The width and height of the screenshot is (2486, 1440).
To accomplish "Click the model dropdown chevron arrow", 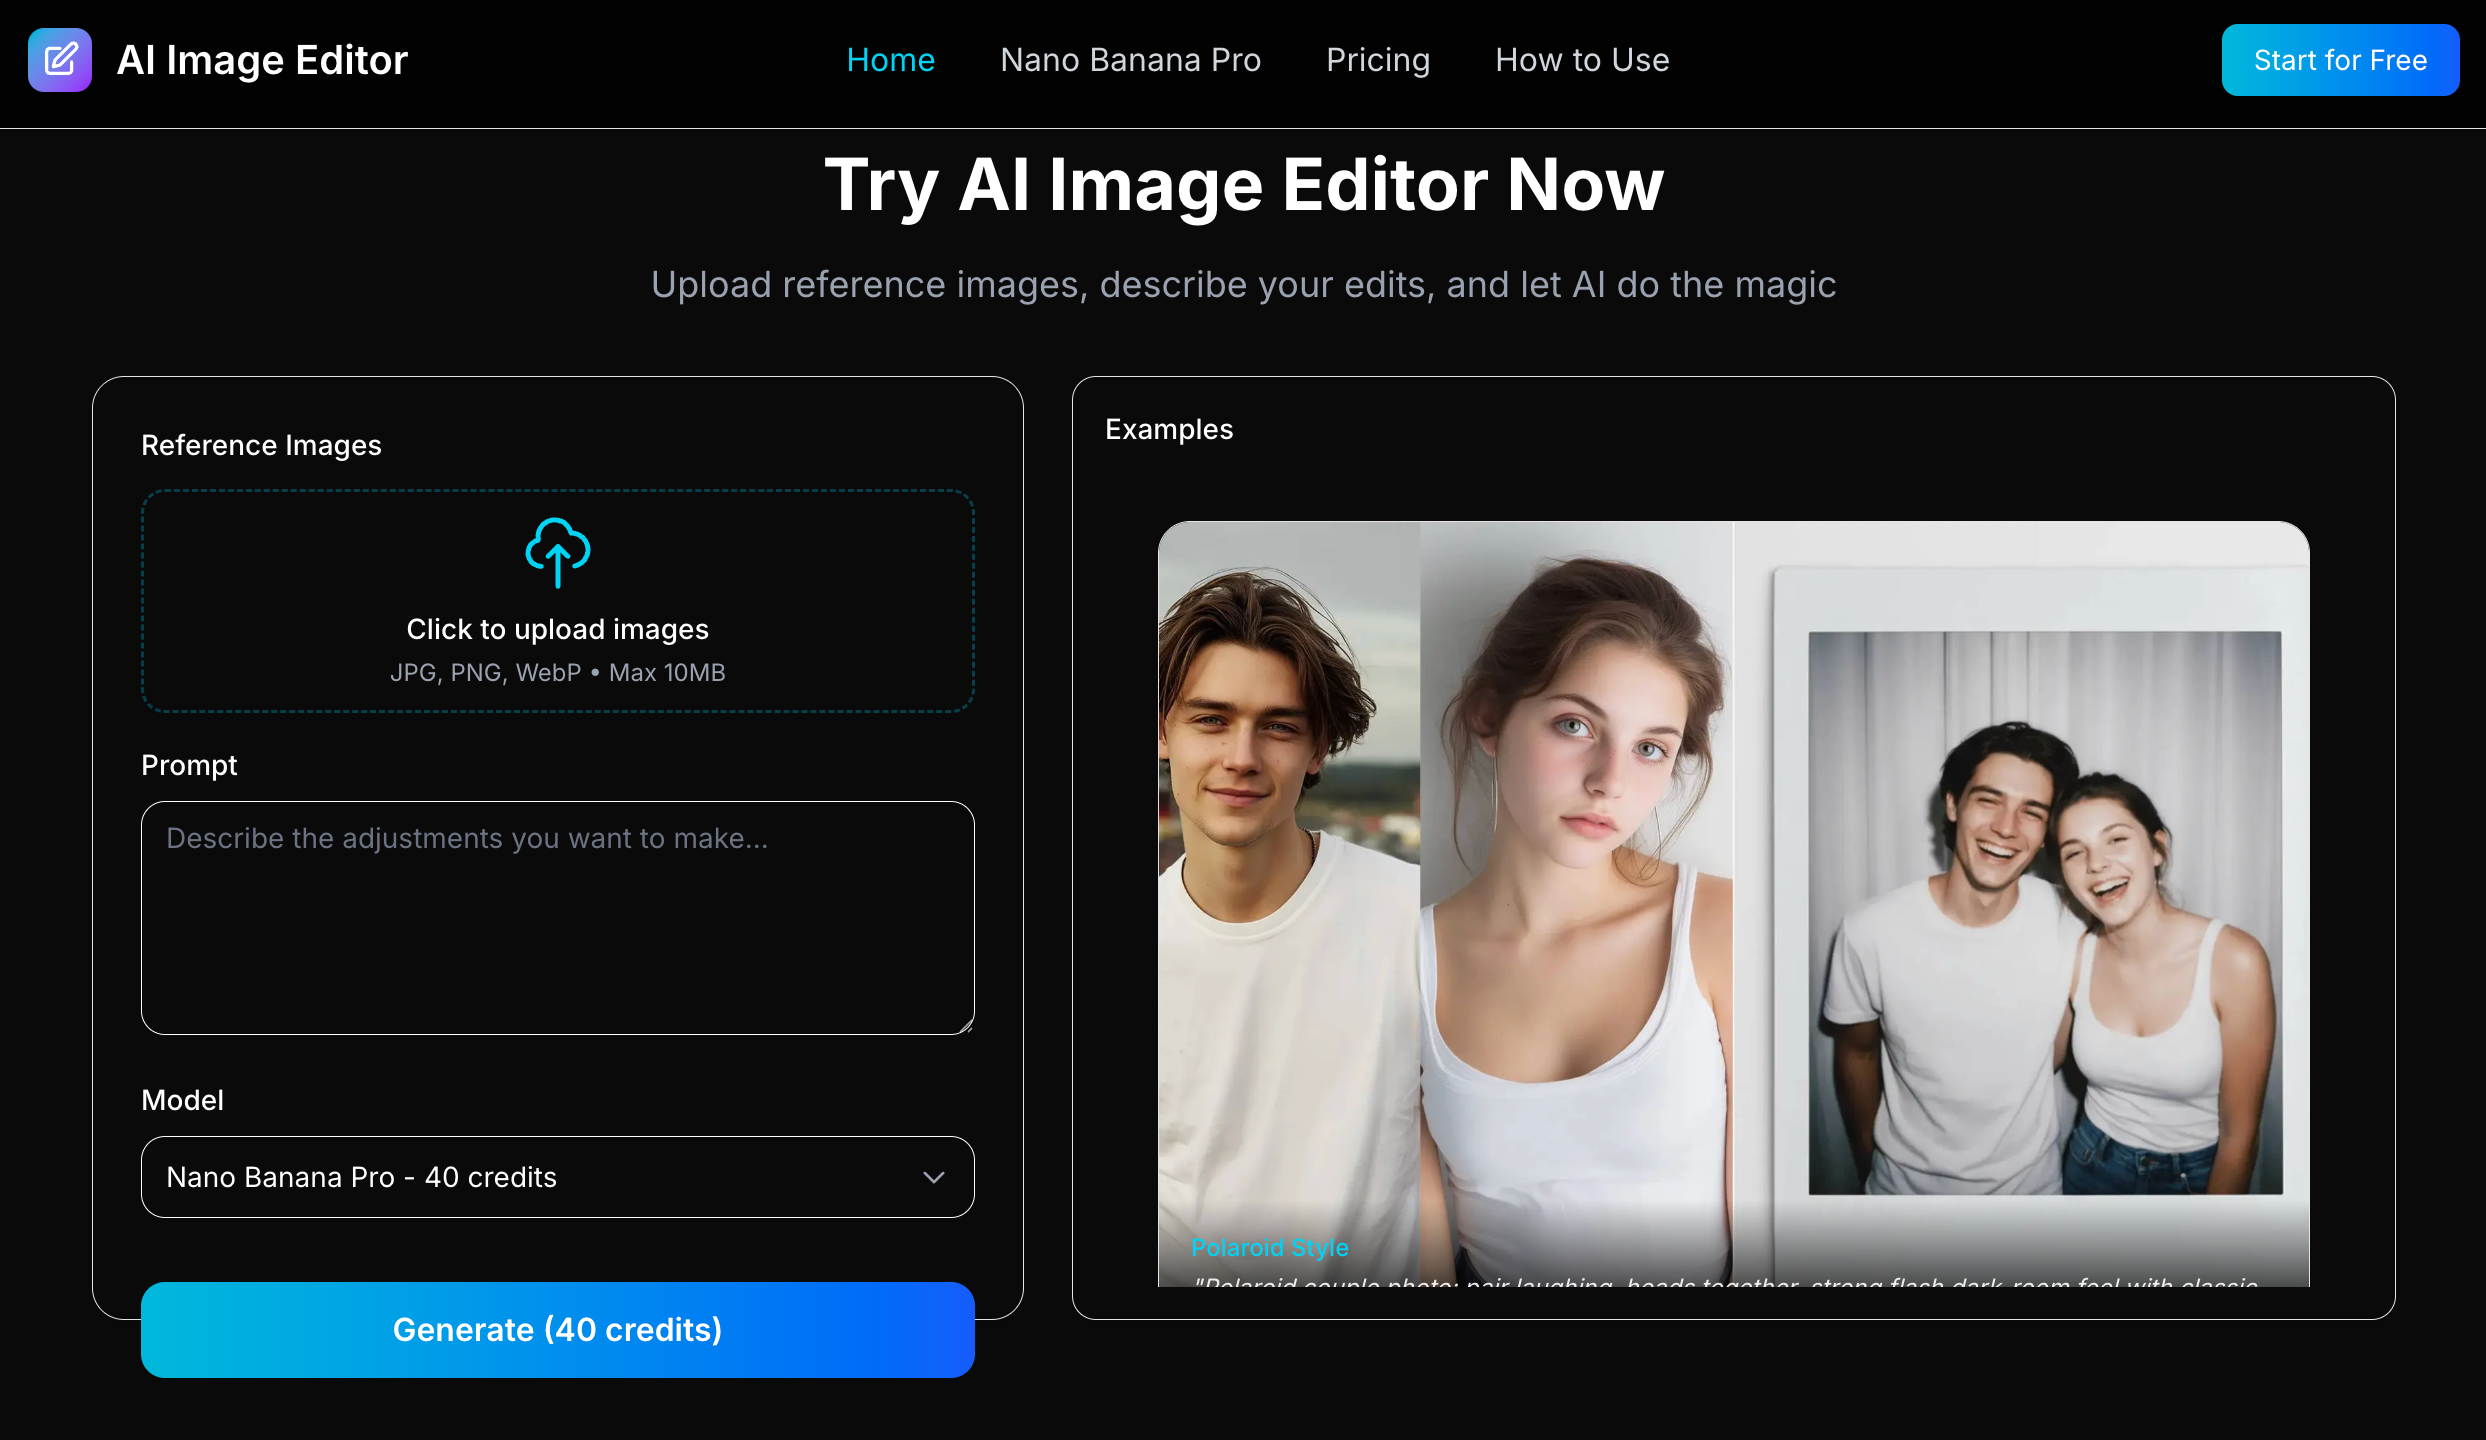I will tap(933, 1177).
